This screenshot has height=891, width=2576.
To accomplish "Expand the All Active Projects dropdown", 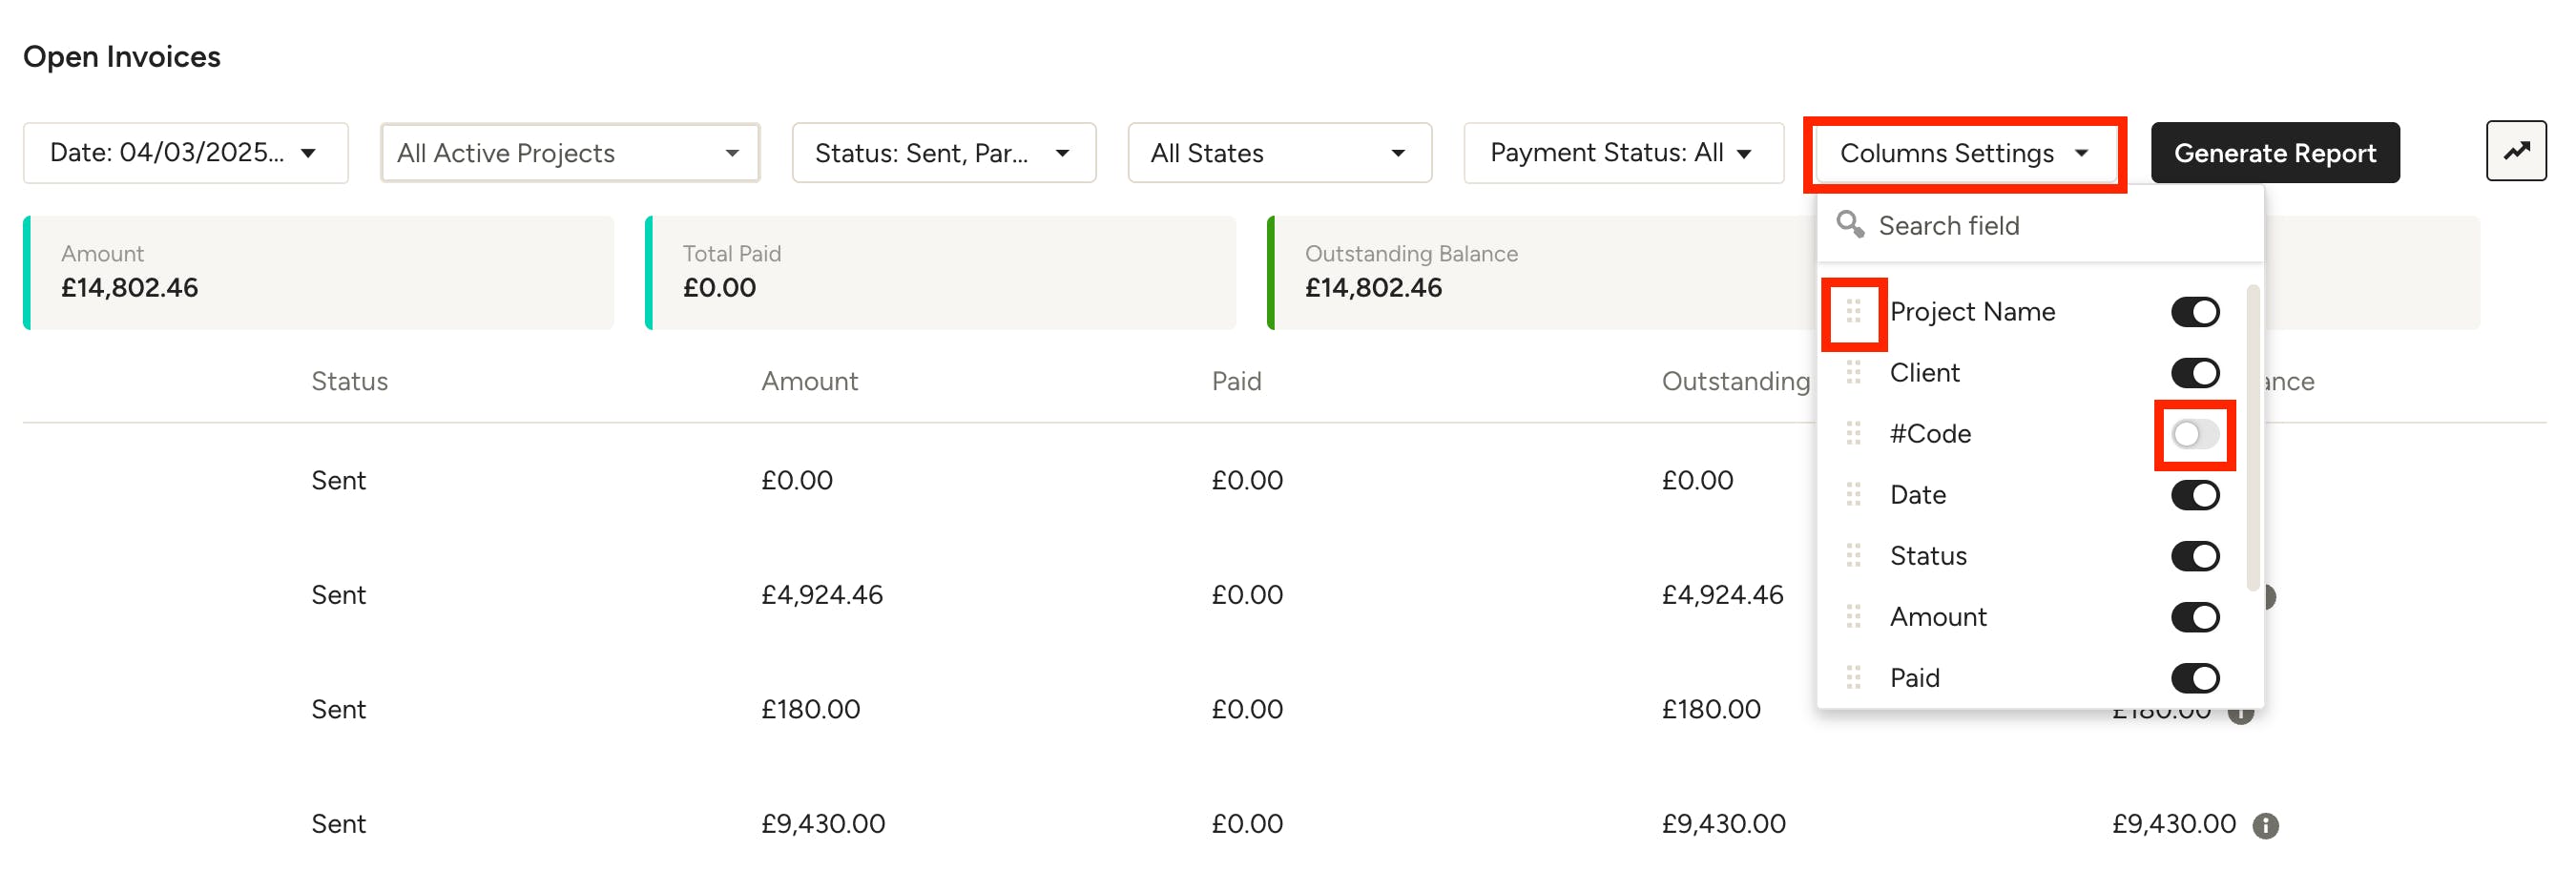I will tap(570, 153).
